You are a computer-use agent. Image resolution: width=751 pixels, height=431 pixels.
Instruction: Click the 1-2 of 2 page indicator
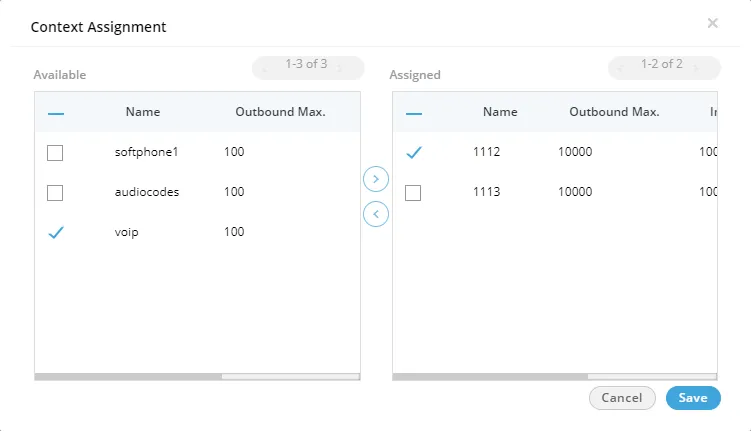662,64
